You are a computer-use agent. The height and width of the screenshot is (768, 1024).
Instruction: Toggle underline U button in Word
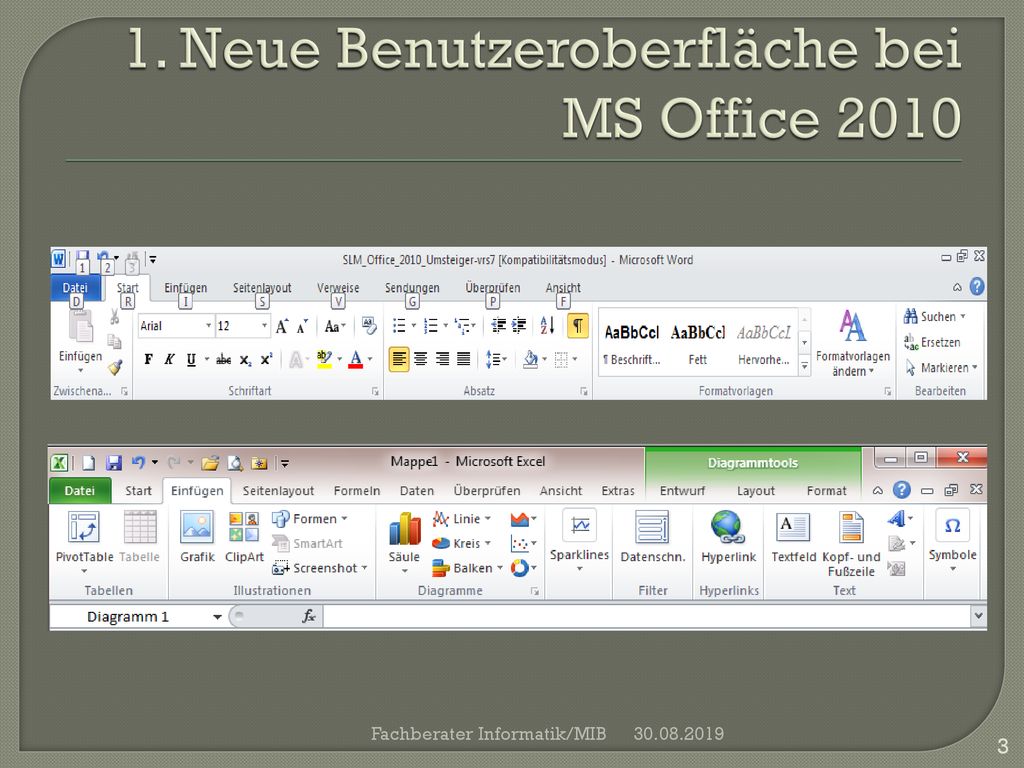(x=191, y=359)
